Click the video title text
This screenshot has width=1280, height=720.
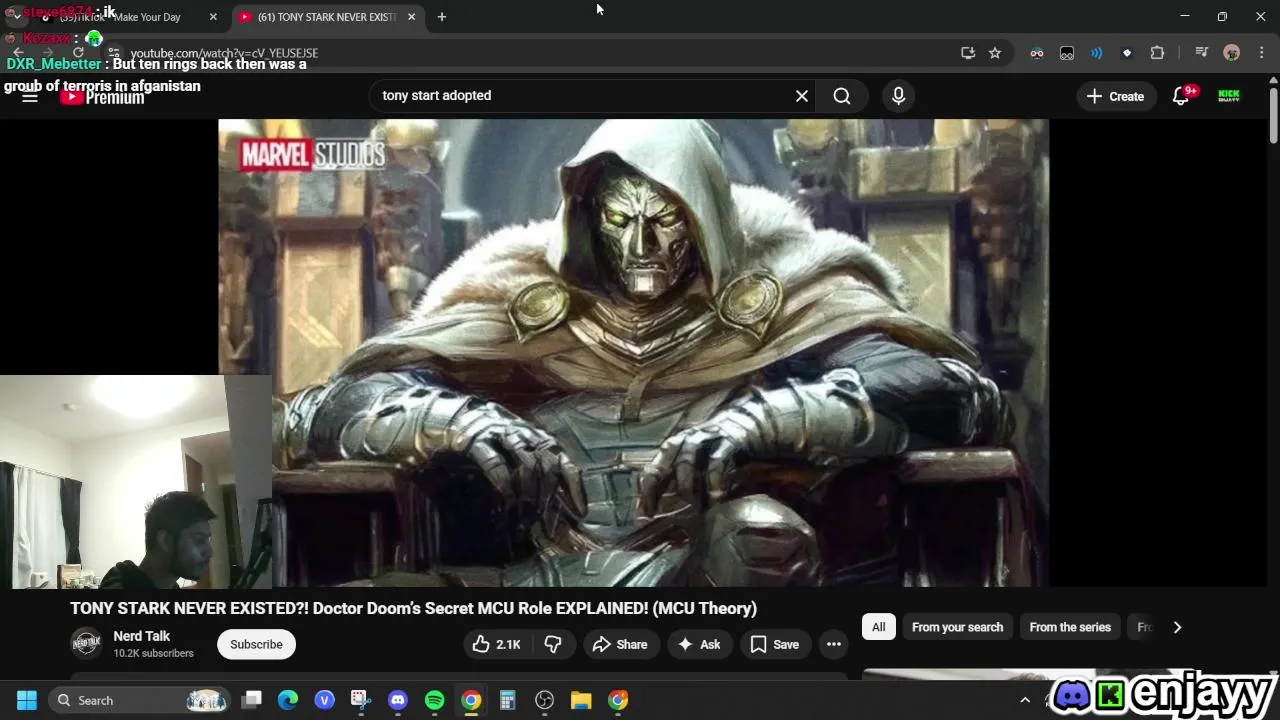413,608
